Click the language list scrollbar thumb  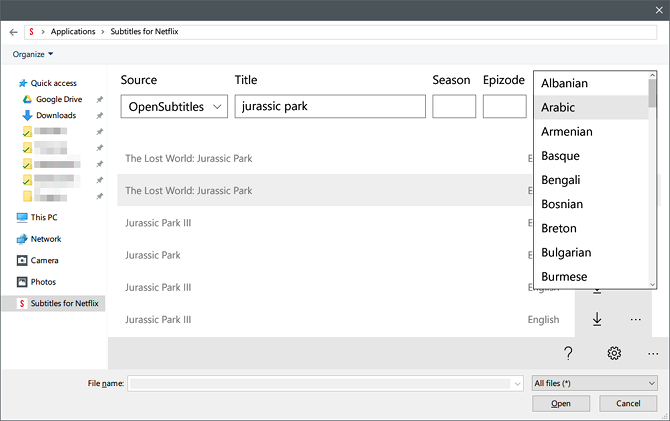pyautogui.click(x=652, y=93)
